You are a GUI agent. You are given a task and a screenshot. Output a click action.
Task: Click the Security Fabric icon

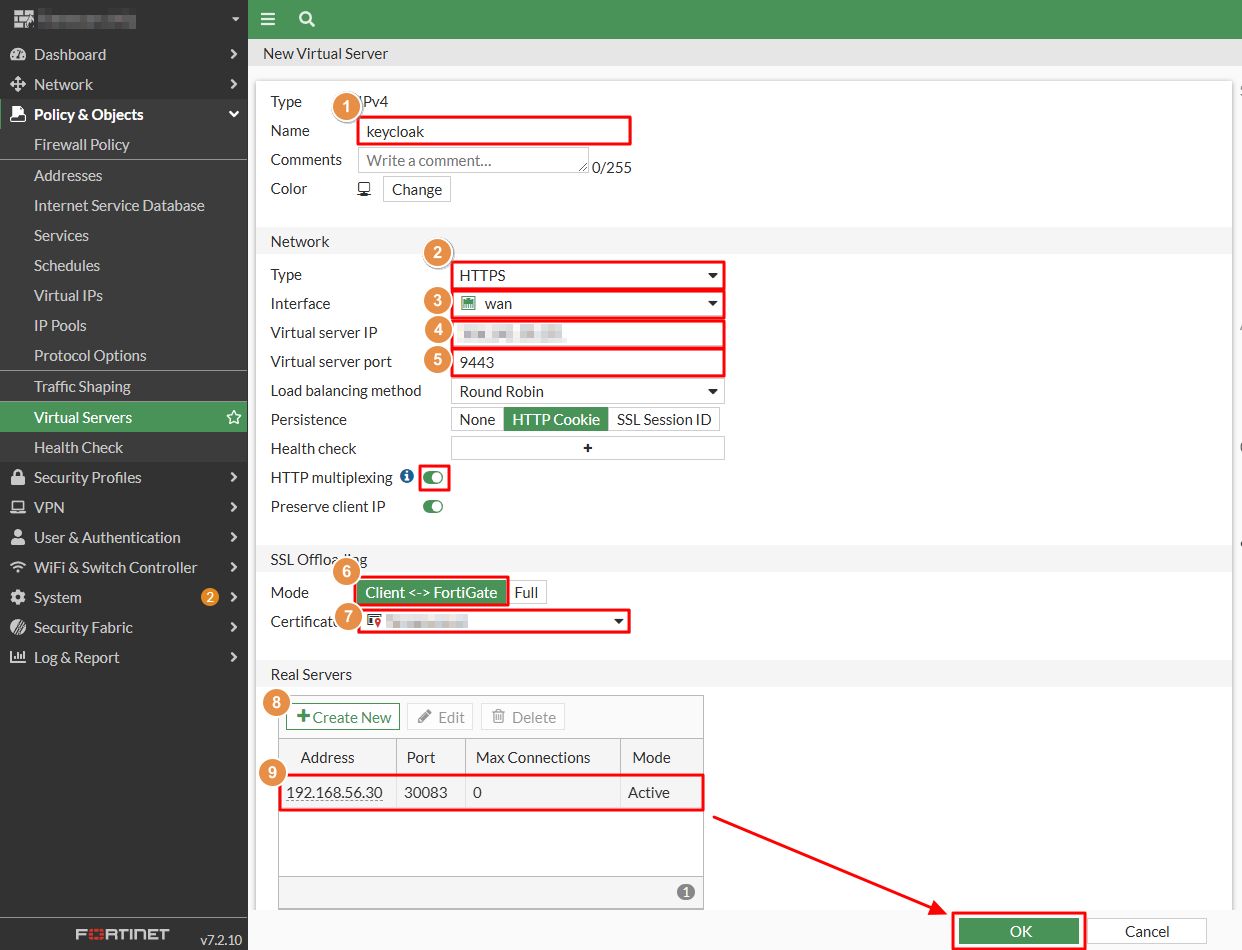(x=17, y=627)
